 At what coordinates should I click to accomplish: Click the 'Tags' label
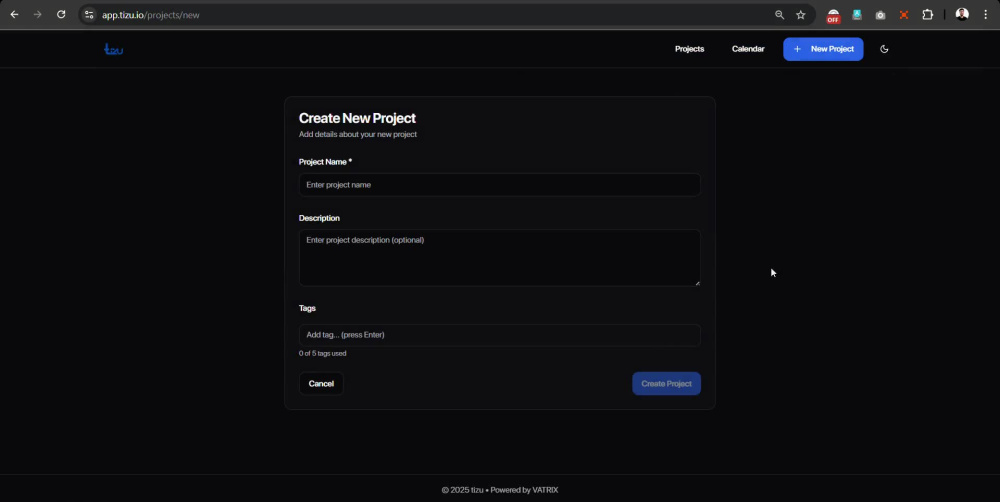[x=307, y=308]
